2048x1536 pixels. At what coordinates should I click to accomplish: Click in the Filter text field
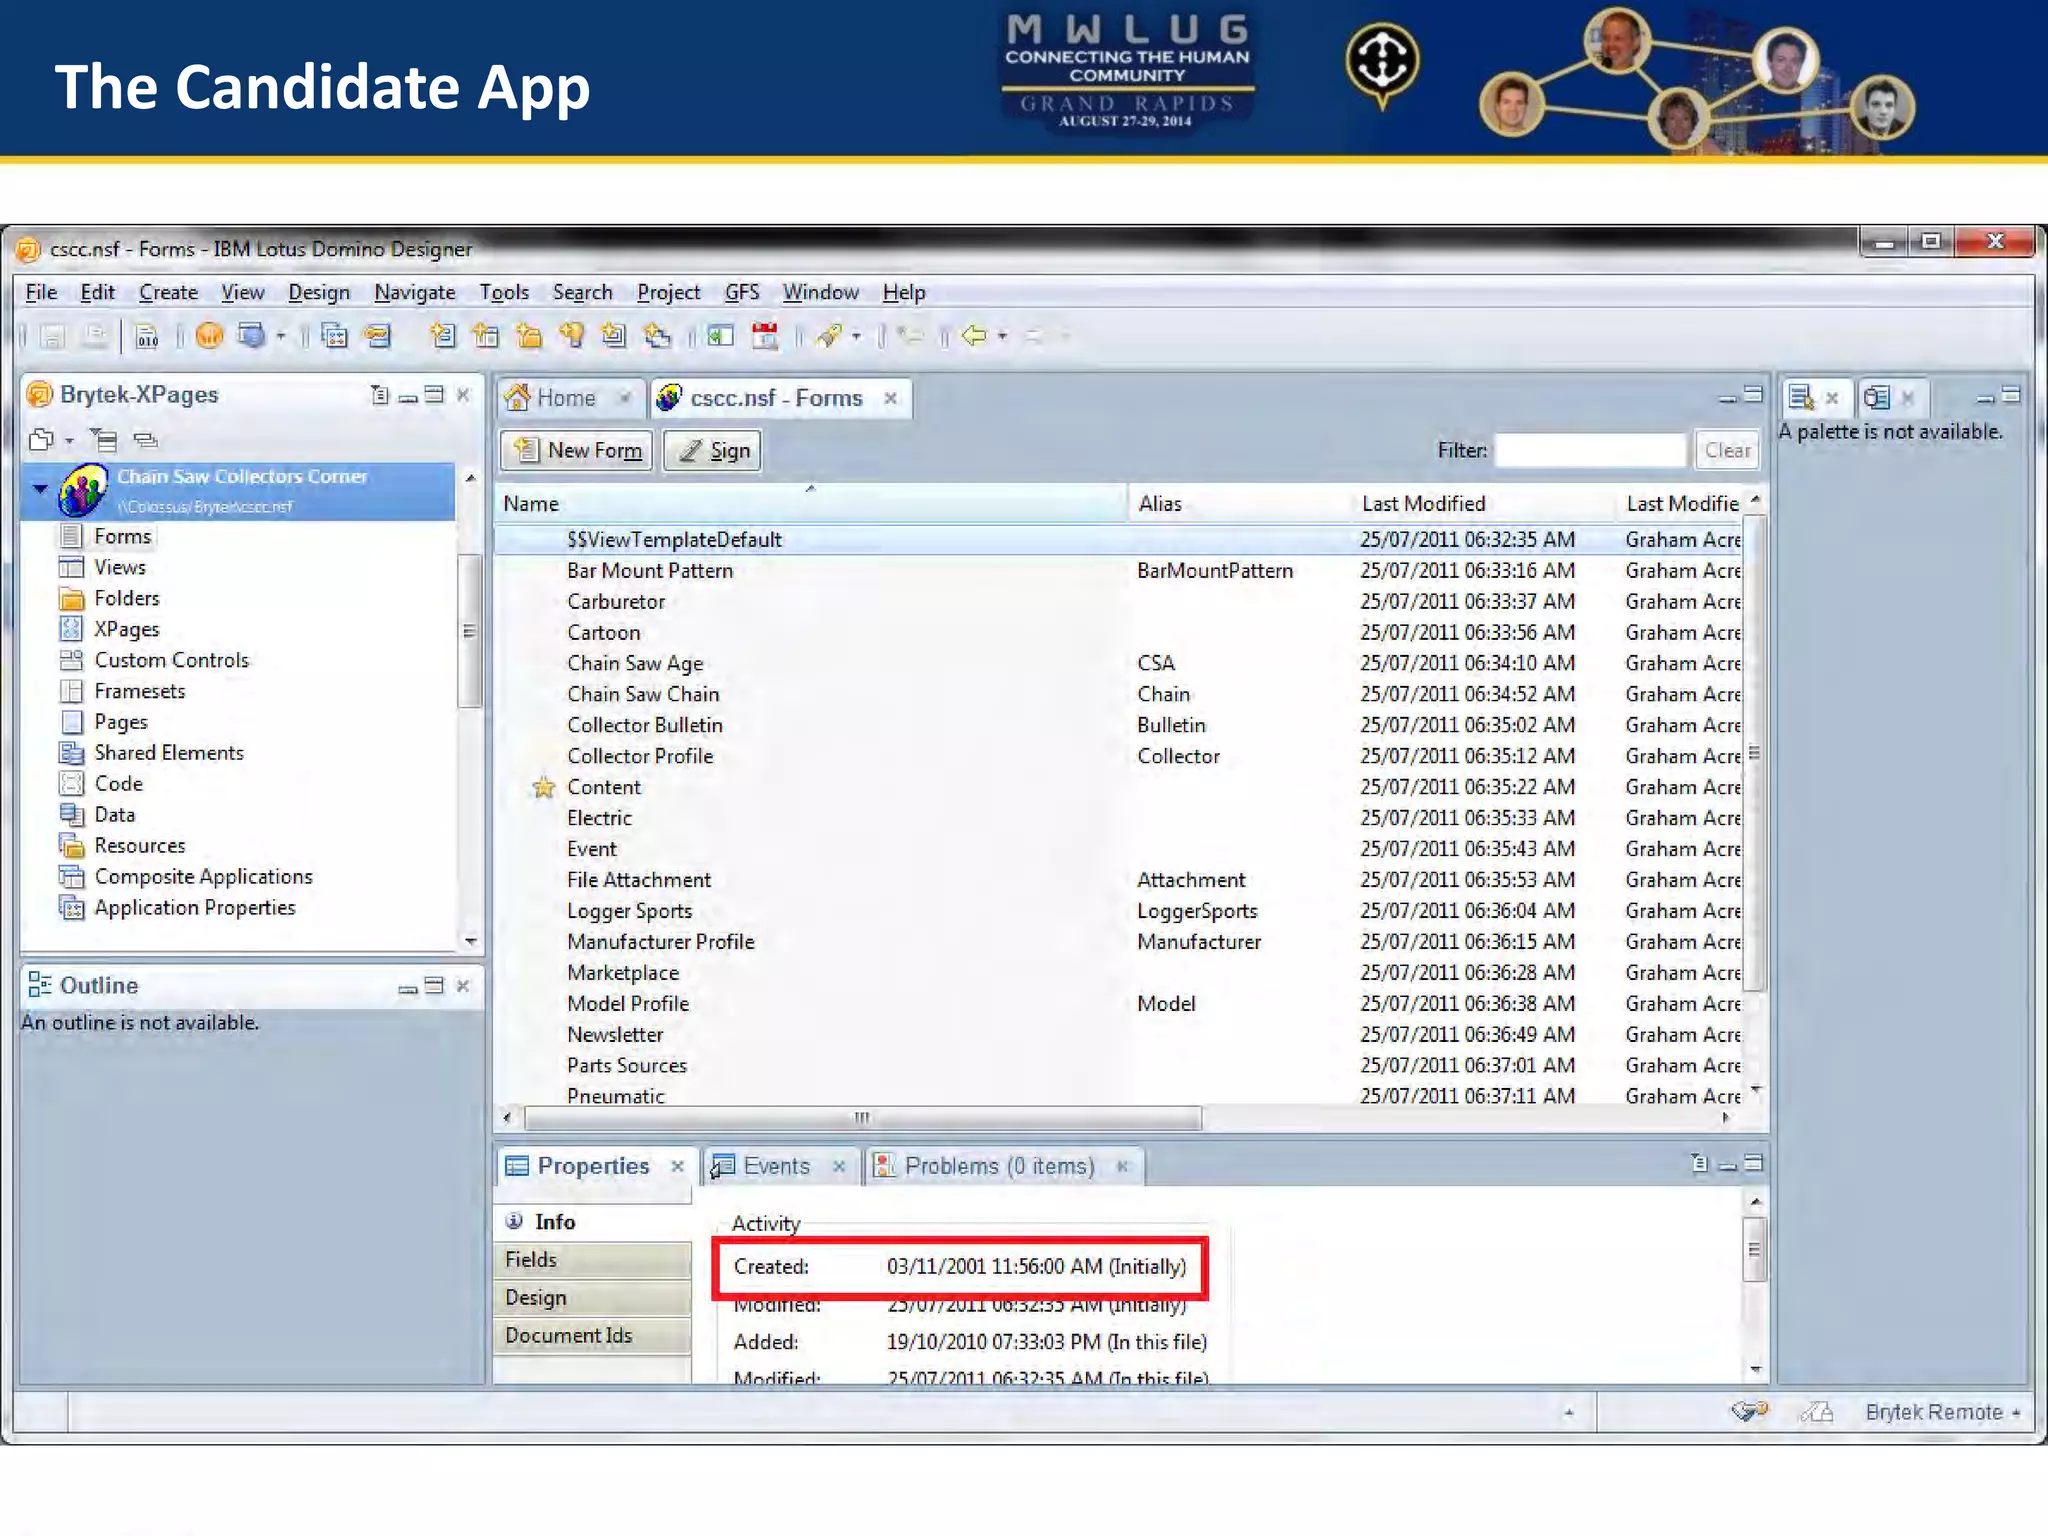coord(1590,451)
